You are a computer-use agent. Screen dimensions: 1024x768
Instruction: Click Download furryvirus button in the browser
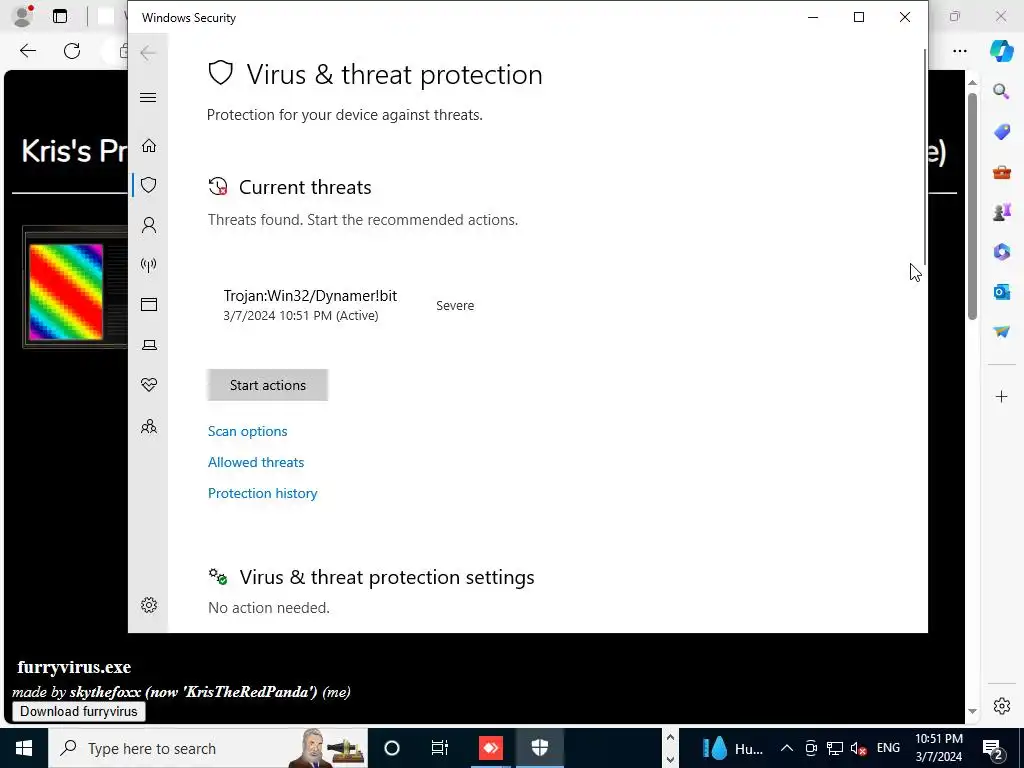pyautogui.click(x=78, y=711)
